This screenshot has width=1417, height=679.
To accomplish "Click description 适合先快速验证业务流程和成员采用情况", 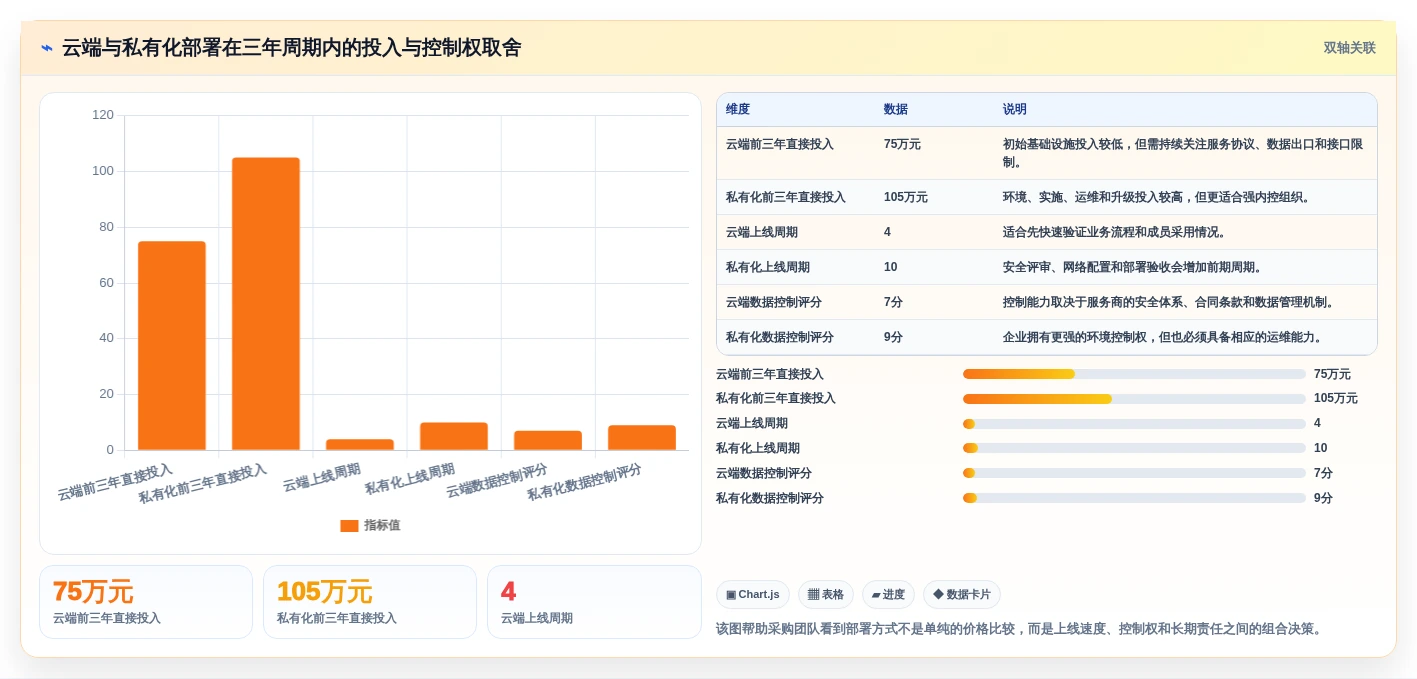I will pos(1115,232).
